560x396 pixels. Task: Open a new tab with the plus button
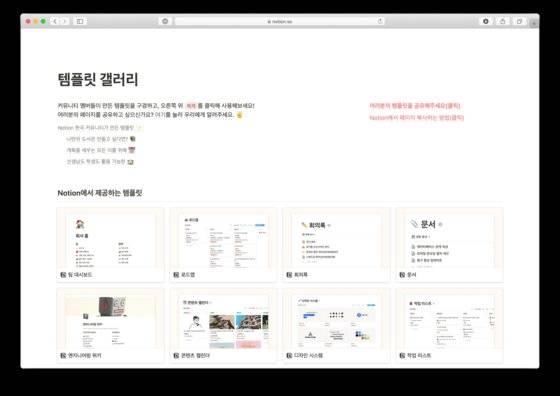point(534,23)
